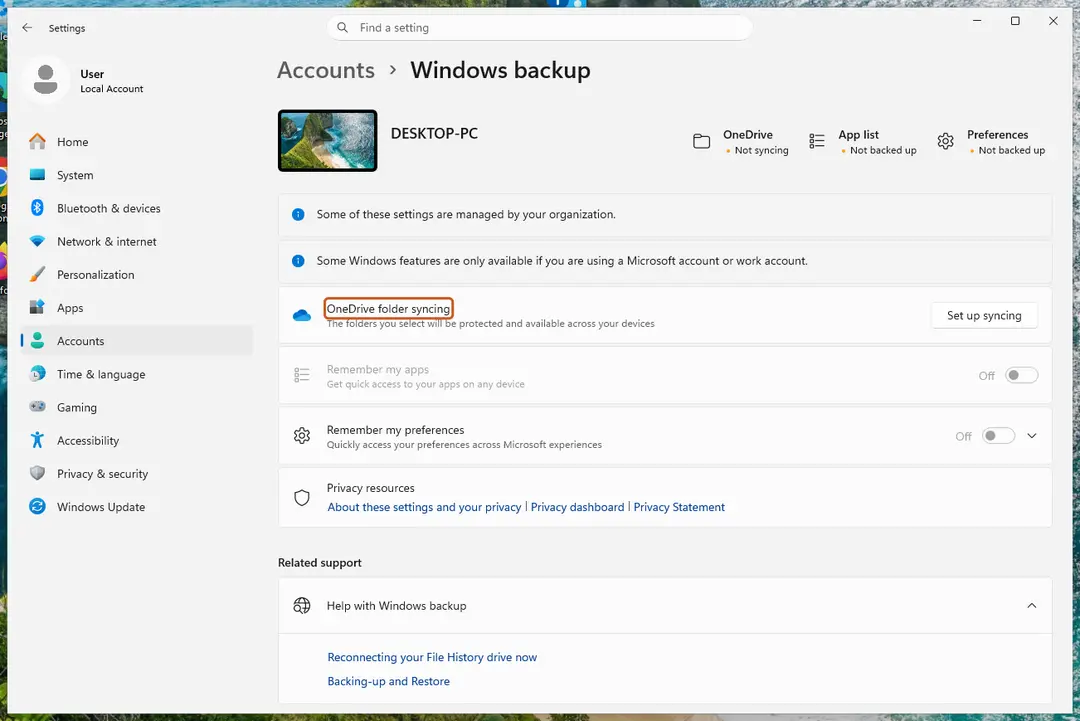The image size is (1080, 721).
Task: Select Personalization in the sidebar
Action: 137,274
